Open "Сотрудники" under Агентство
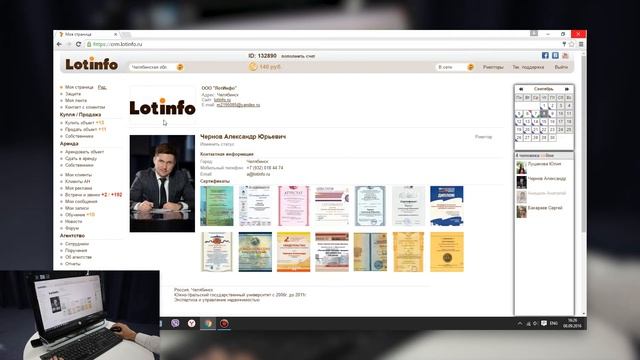 coord(77,244)
